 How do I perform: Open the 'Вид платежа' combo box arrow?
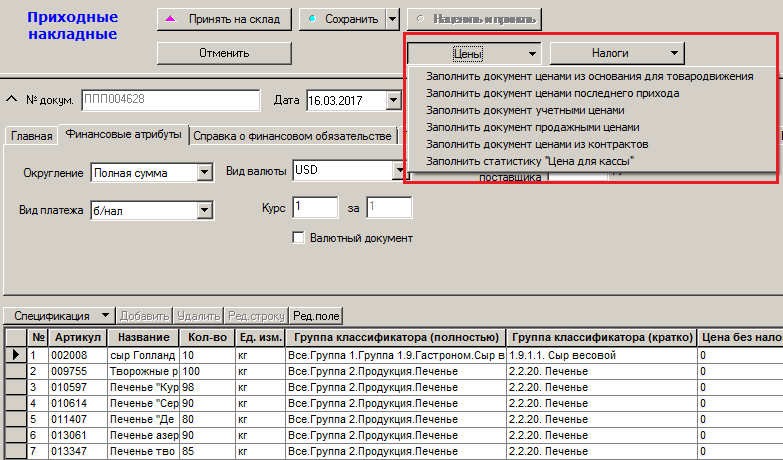coord(204,210)
